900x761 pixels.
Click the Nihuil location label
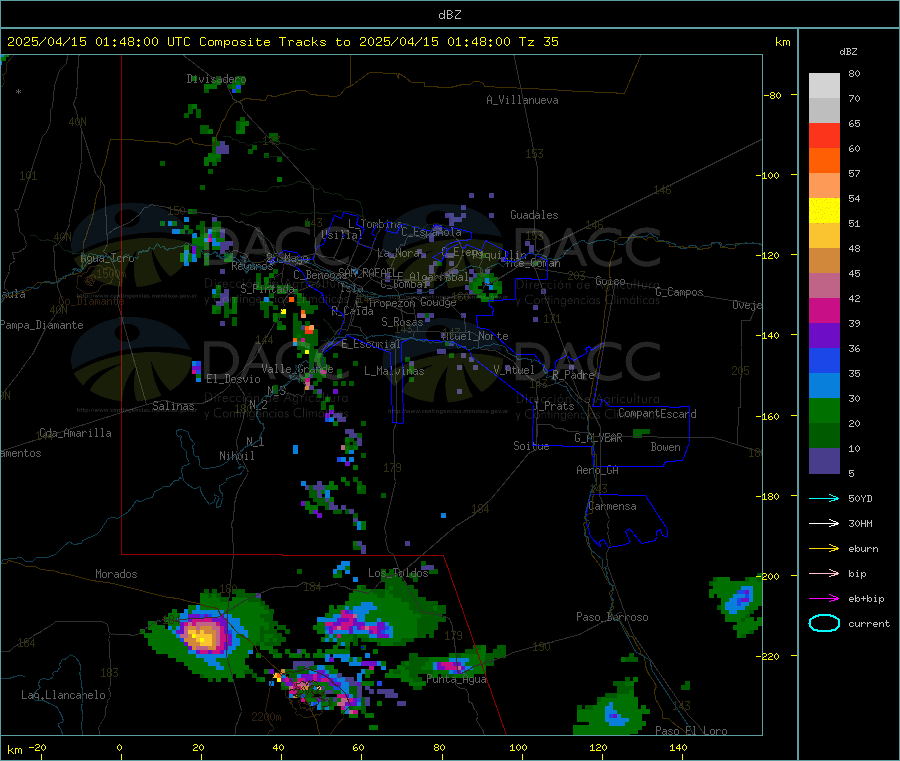tap(236, 456)
